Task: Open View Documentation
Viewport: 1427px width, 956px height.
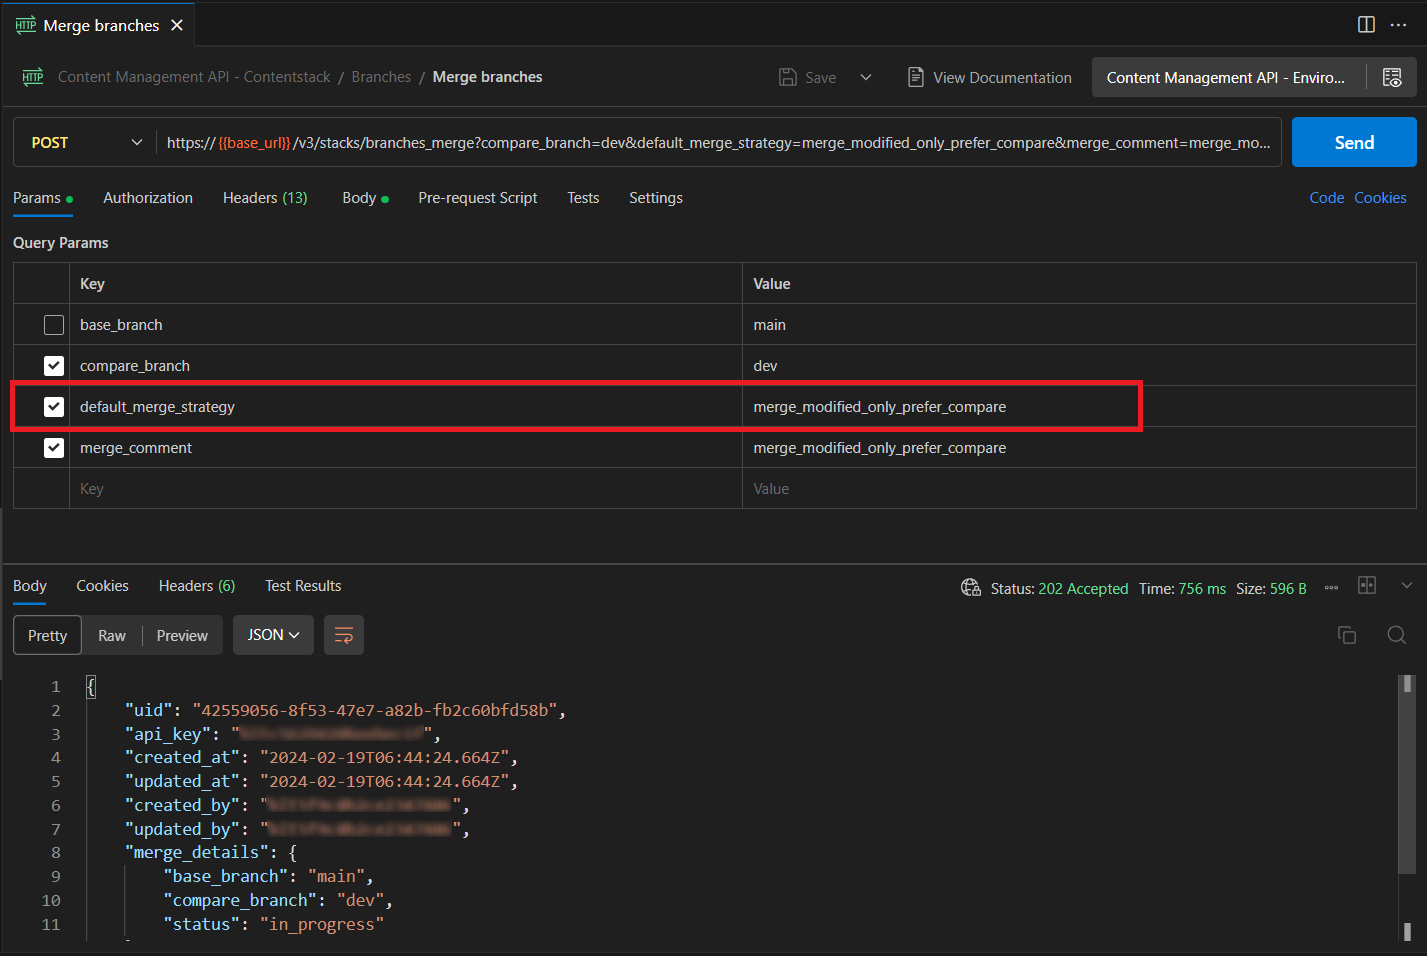Action: point(989,77)
